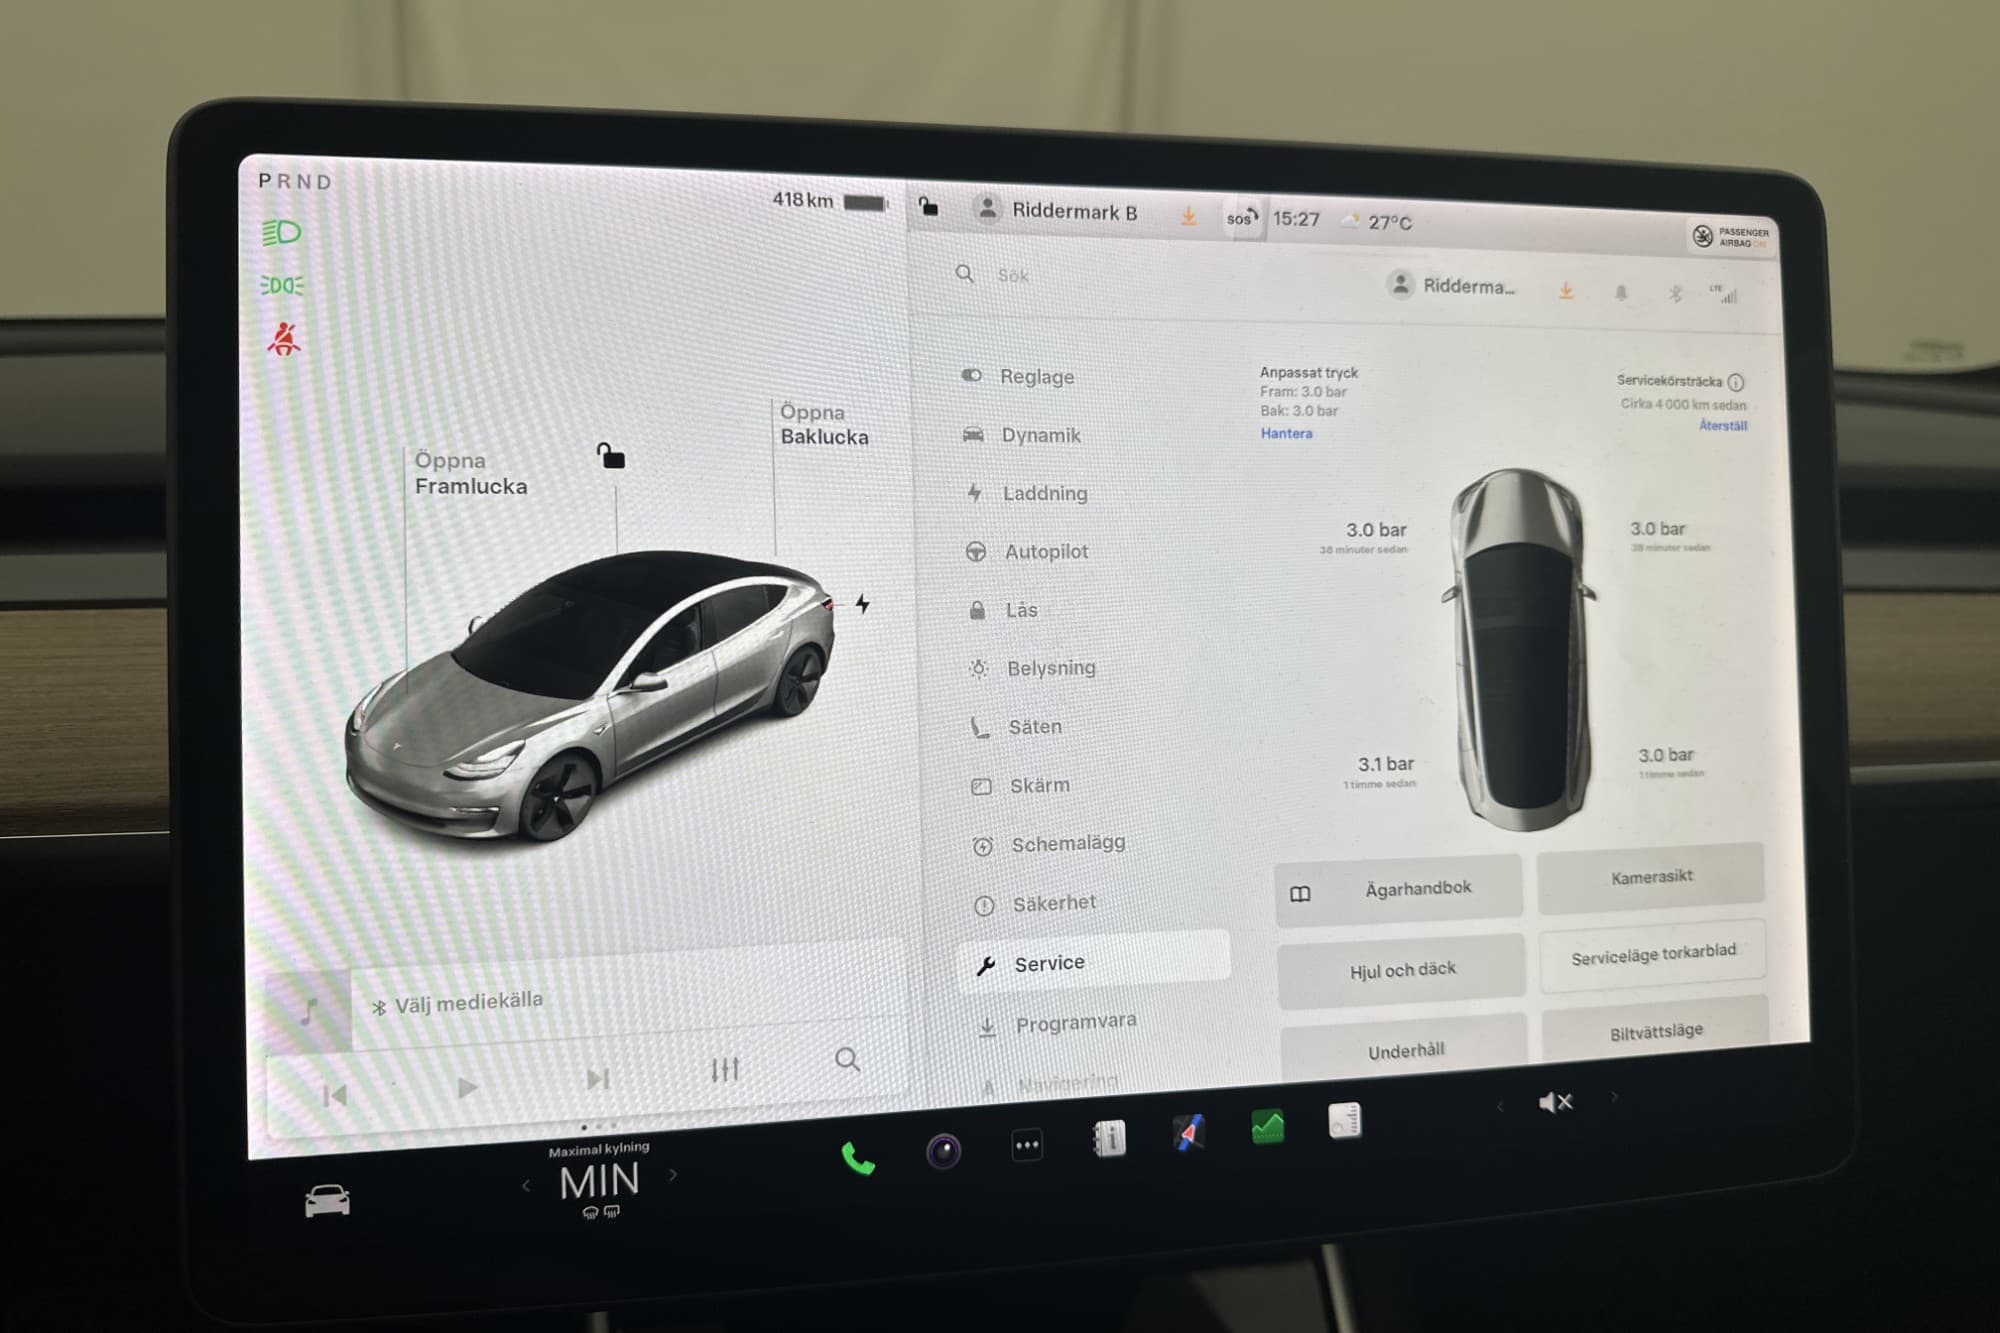This screenshot has height=1333, width=2000.
Task: Tap Välj mediekälla media source
Action: point(458,1003)
